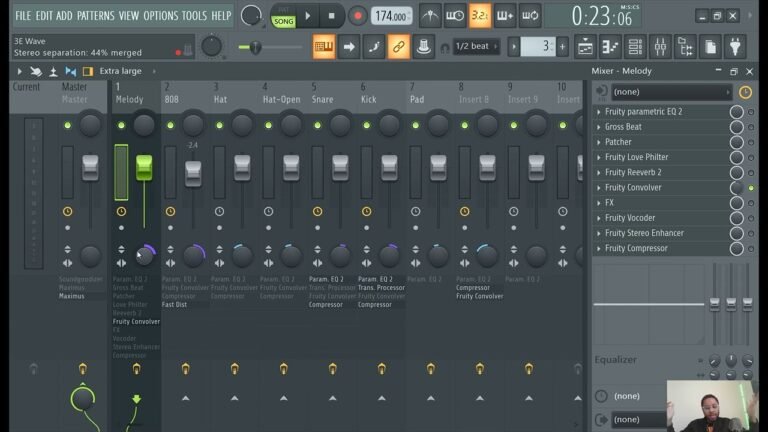Screen dimensions: 768x432
Task: Click the metronome icon
Action: [x=430, y=16]
